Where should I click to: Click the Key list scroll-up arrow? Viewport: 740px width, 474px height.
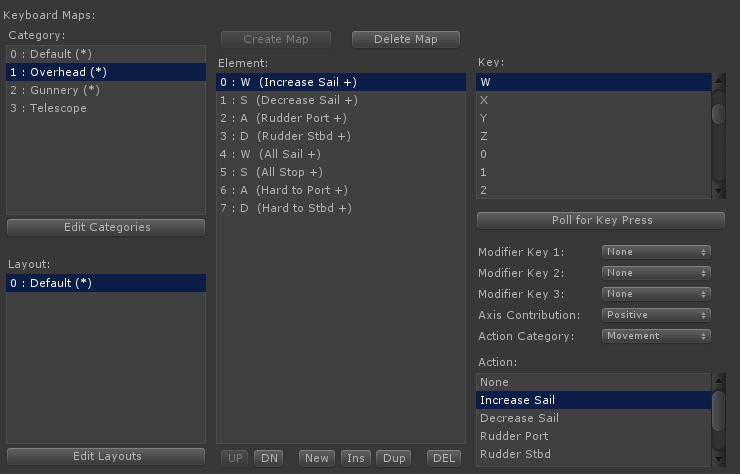click(718, 80)
